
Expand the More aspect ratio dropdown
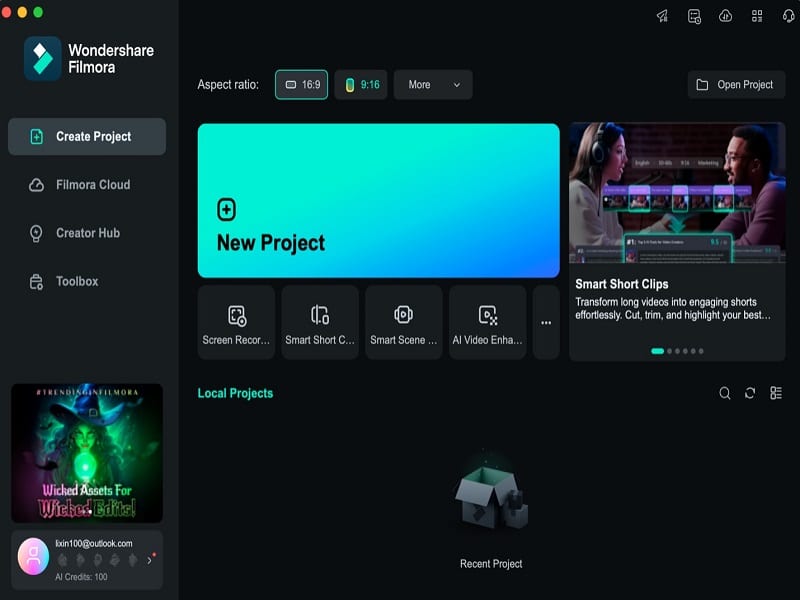pyautogui.click(x=433, y=85)
